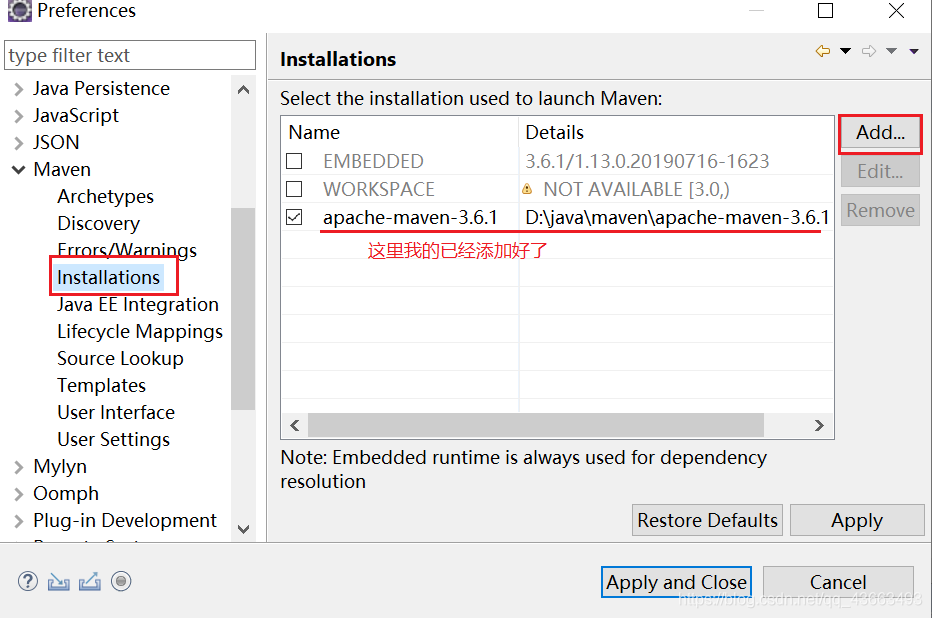Viewport: 932px width, 618px height.
Task: Open the back history dropdown arrow
Action: [845, 51]
